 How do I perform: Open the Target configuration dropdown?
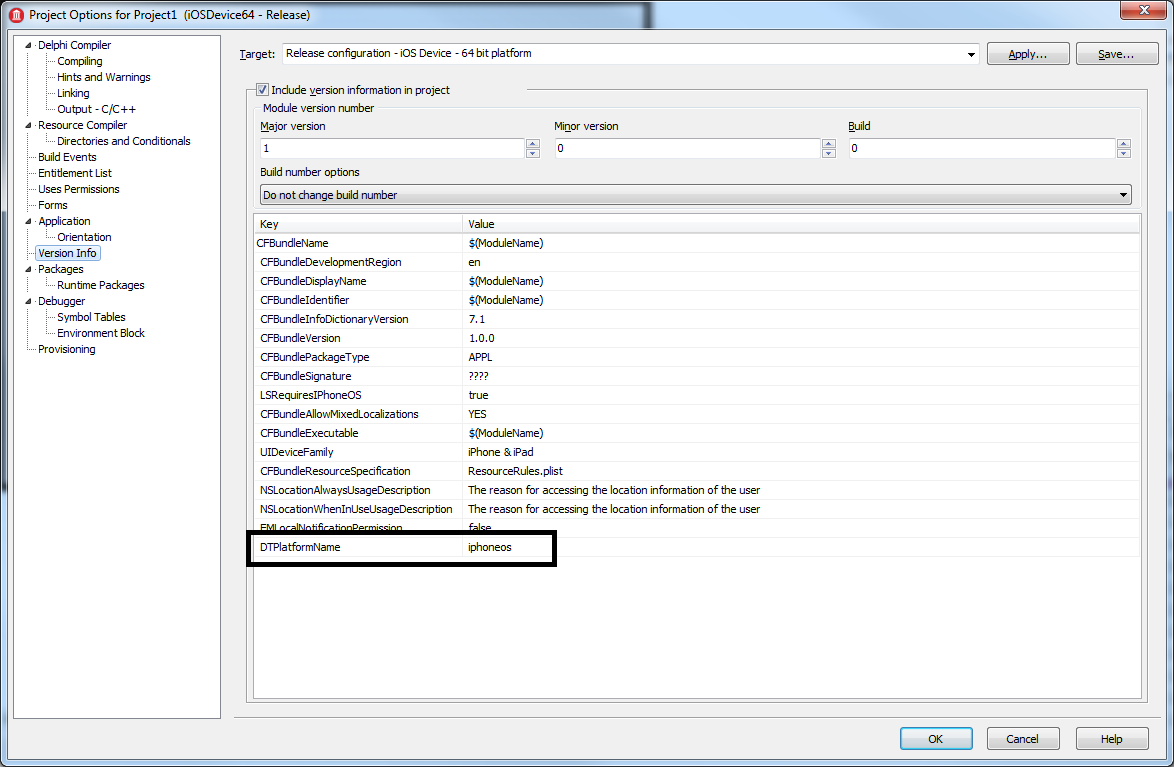[971, 54]
